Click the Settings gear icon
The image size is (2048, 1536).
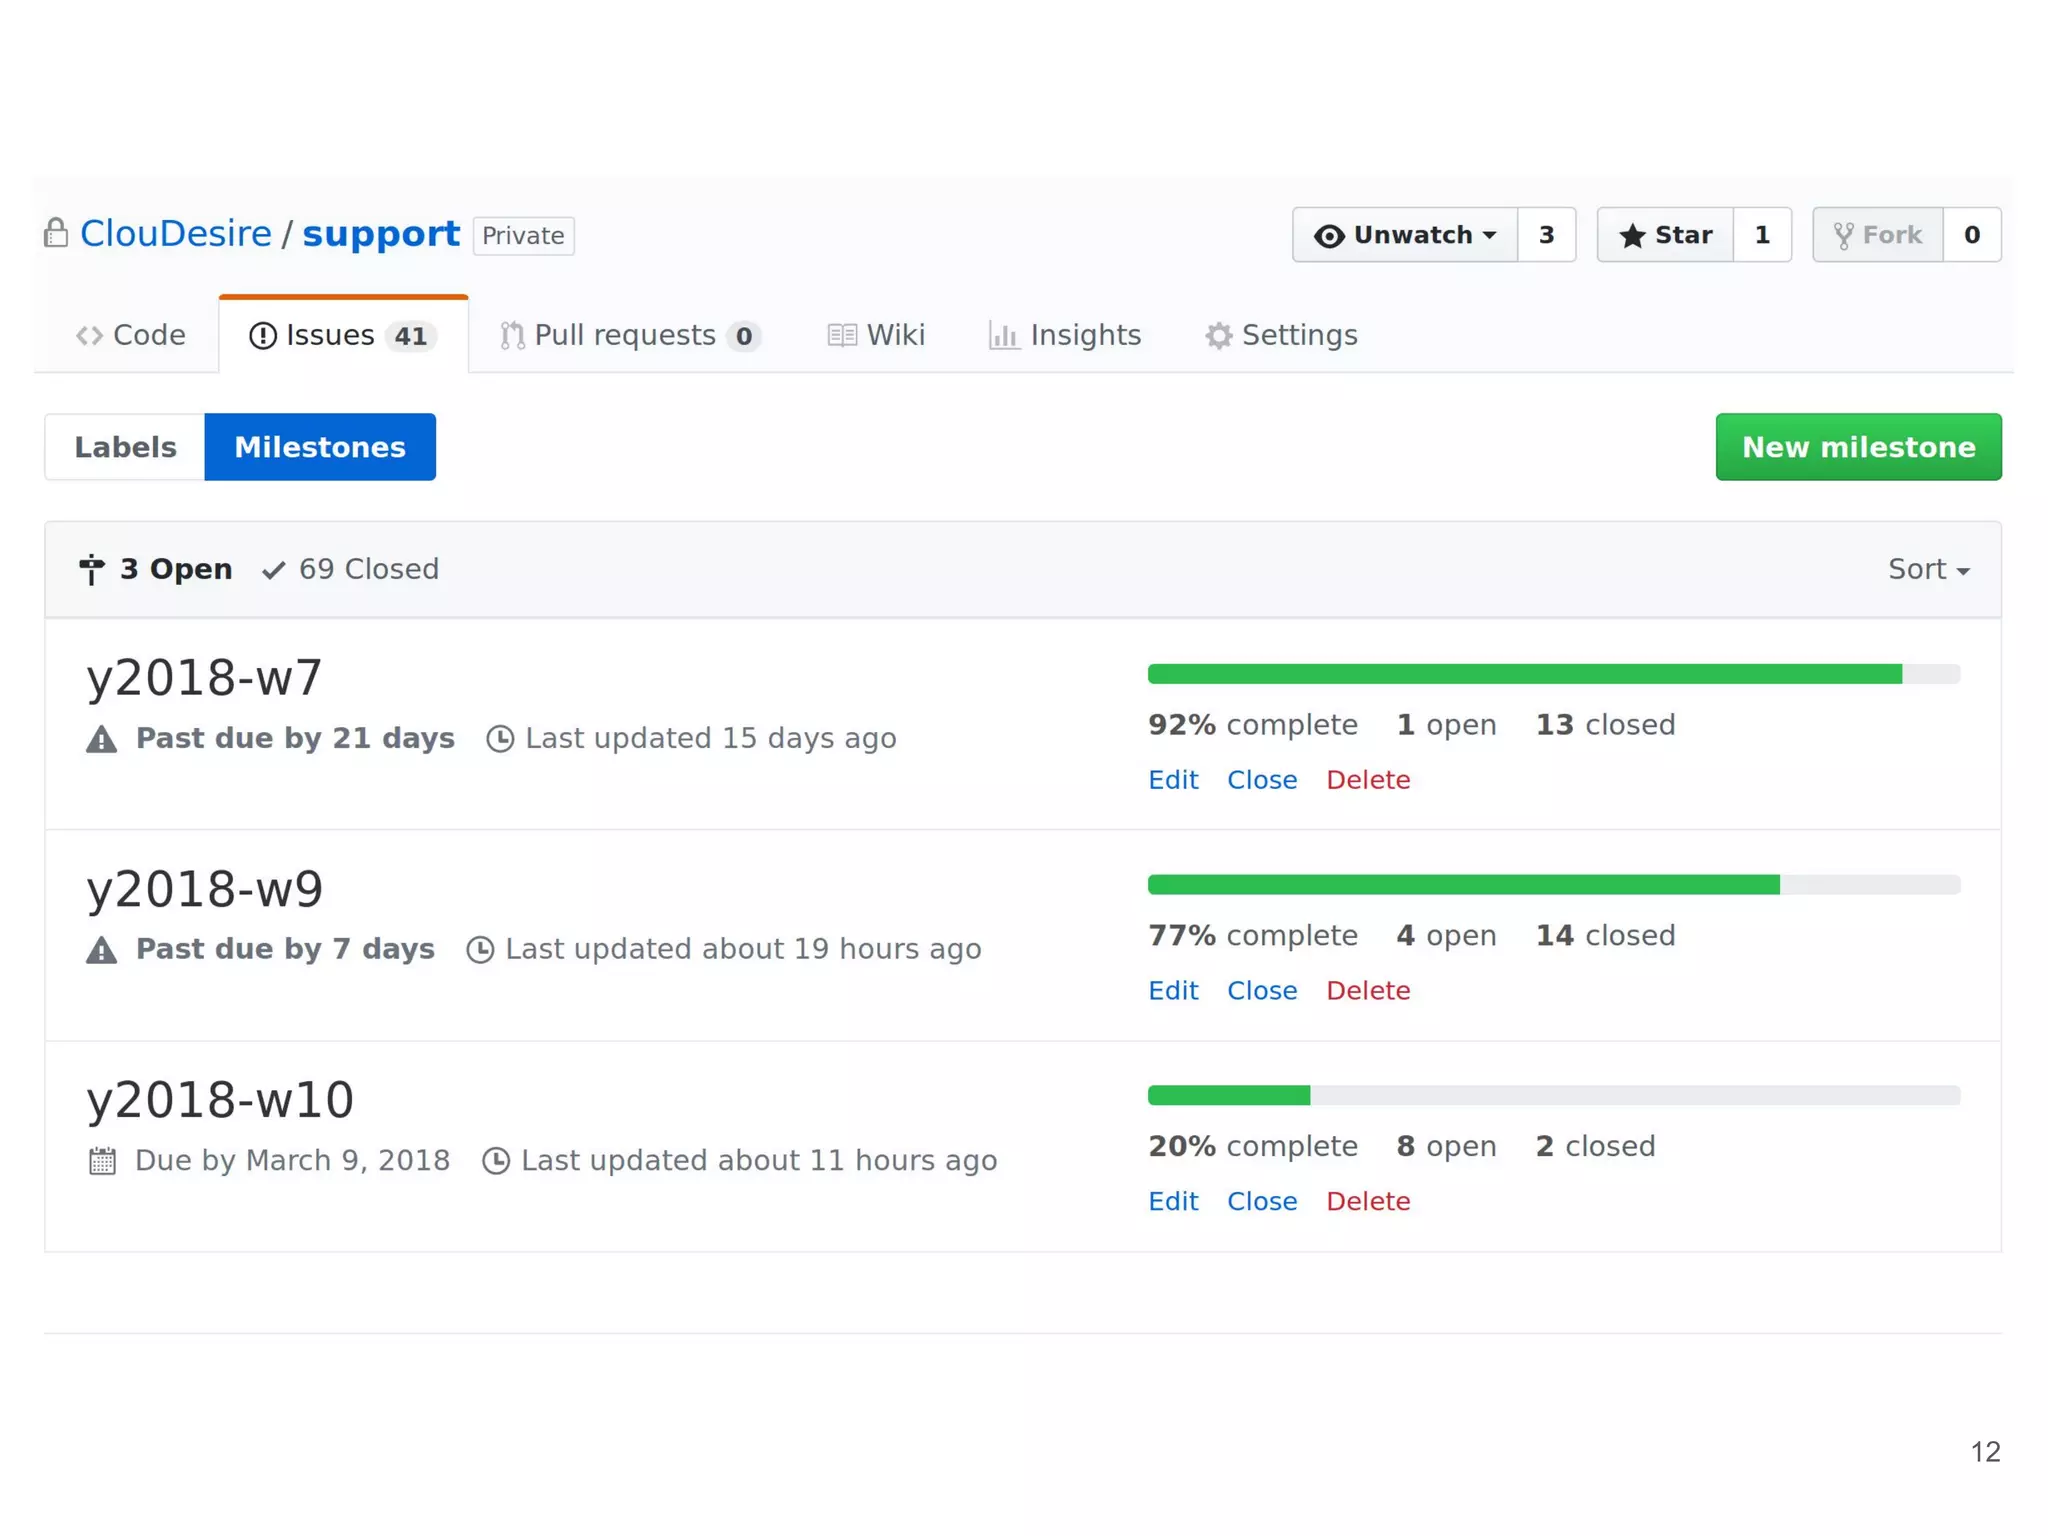(1218, 336)
